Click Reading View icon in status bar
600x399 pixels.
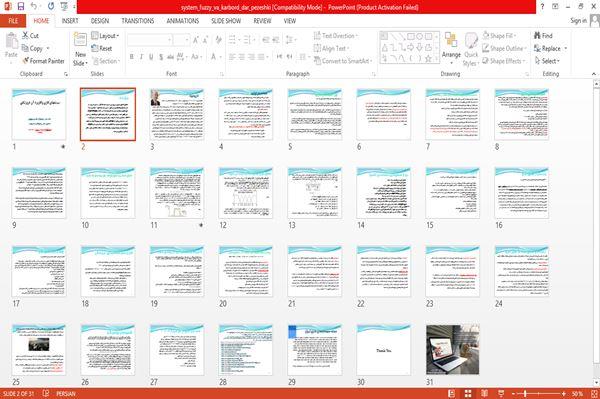tap(484, 393)
